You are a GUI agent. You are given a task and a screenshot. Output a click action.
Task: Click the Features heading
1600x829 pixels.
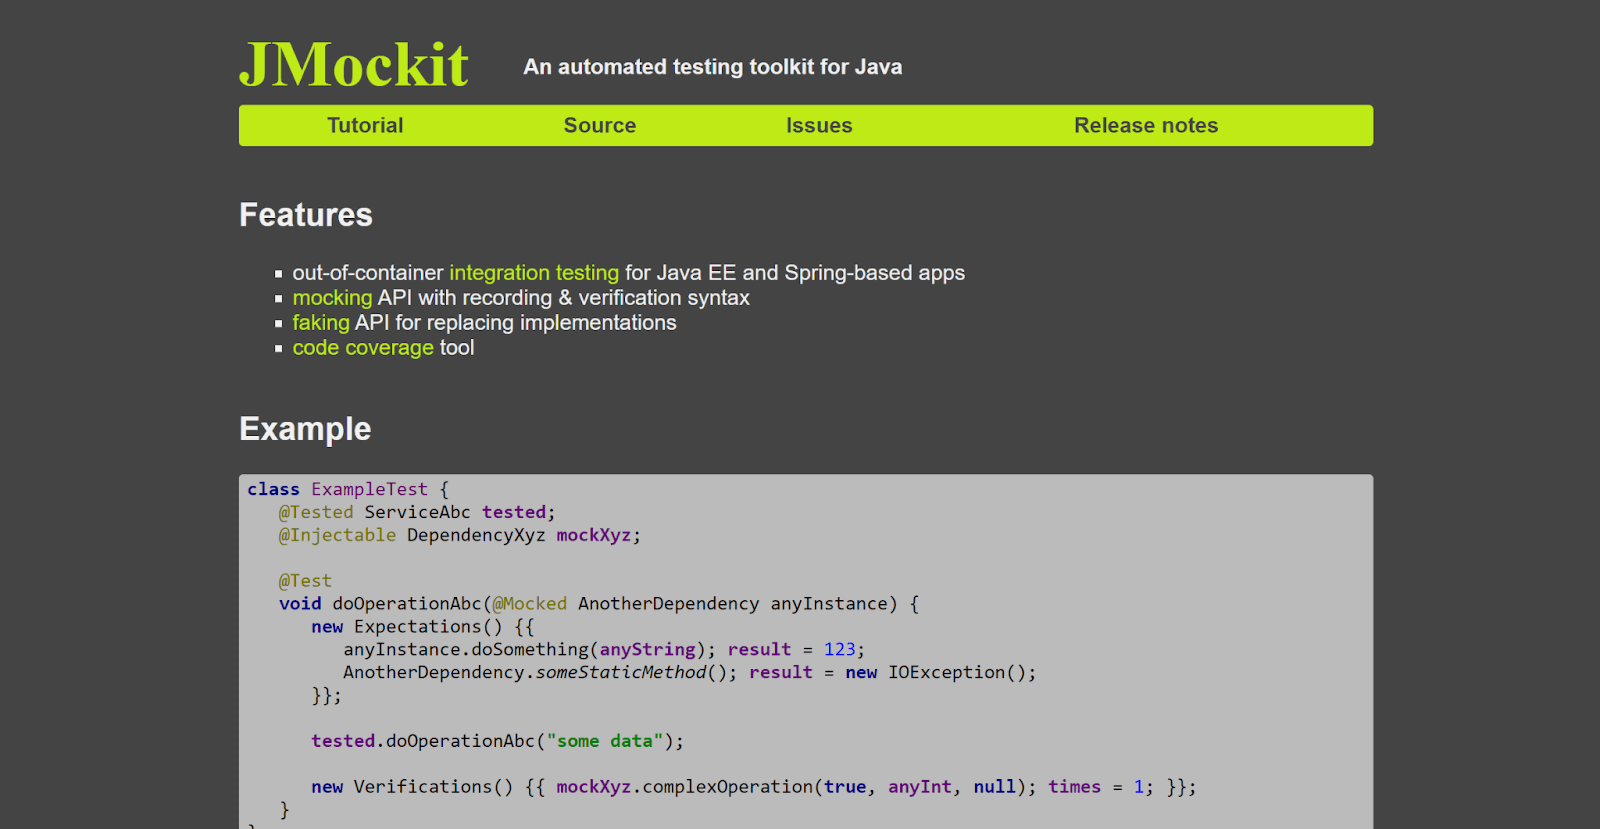click(306, 215)
